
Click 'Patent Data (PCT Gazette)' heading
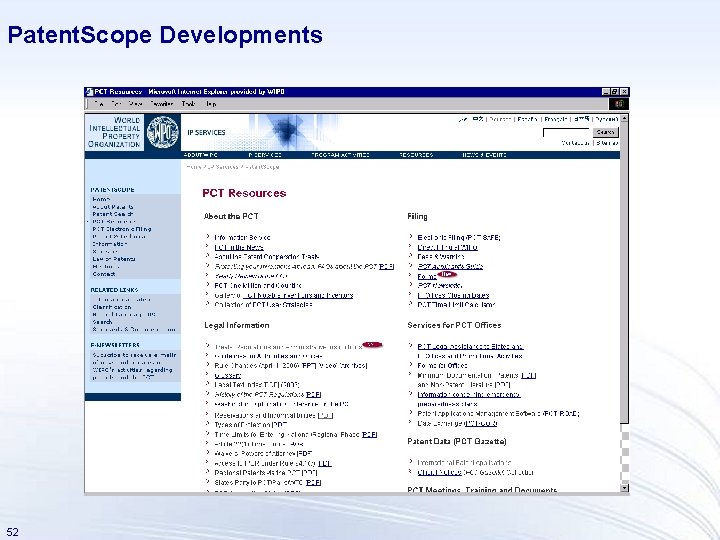point(457,441)
